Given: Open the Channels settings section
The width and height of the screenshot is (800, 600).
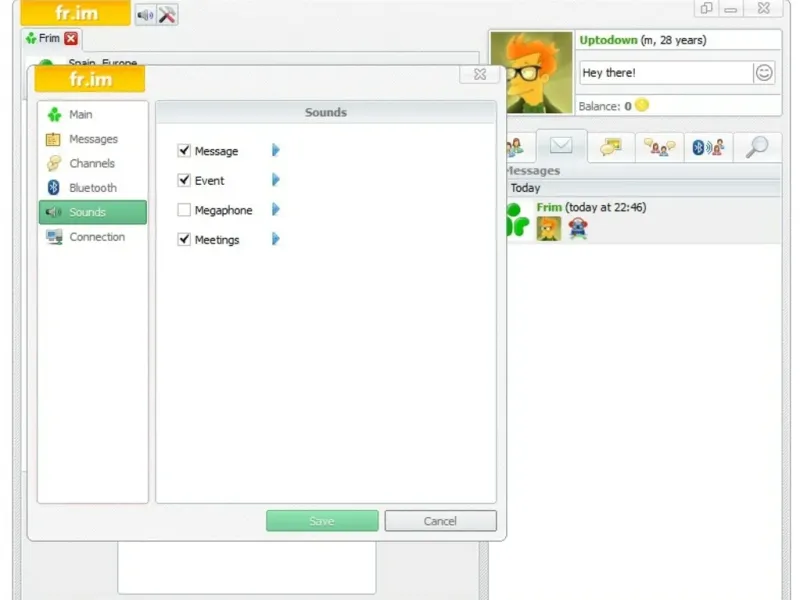Looking at the screenshot, I should click(x=93, y=163).
